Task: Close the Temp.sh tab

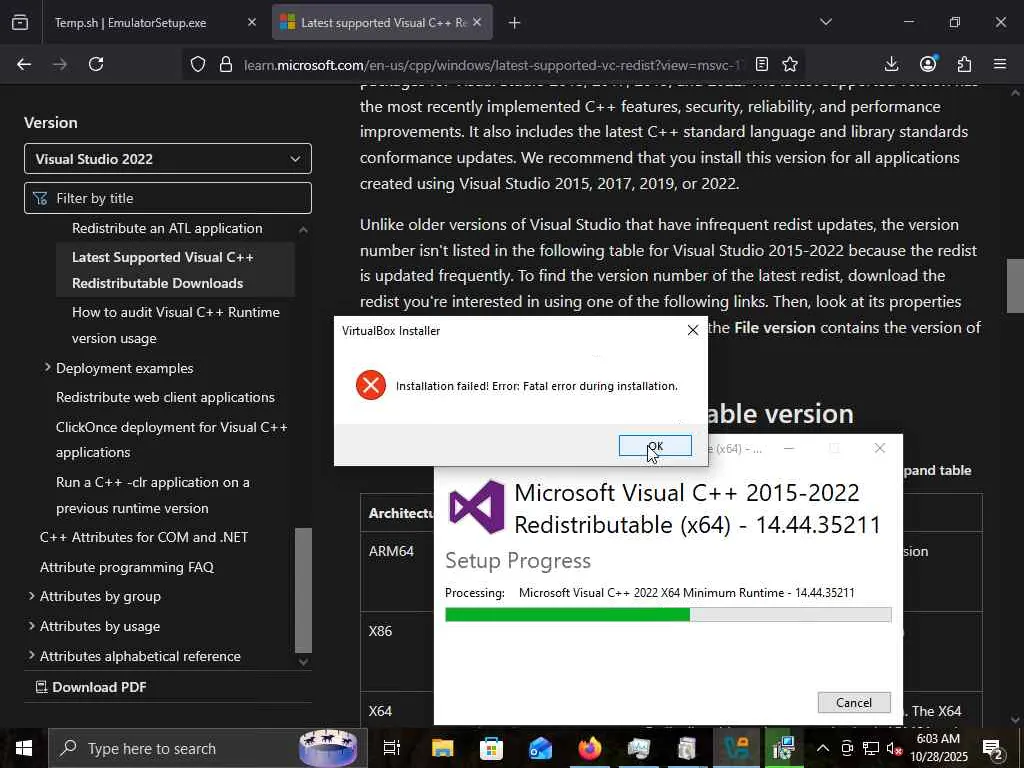Action: 252,23
